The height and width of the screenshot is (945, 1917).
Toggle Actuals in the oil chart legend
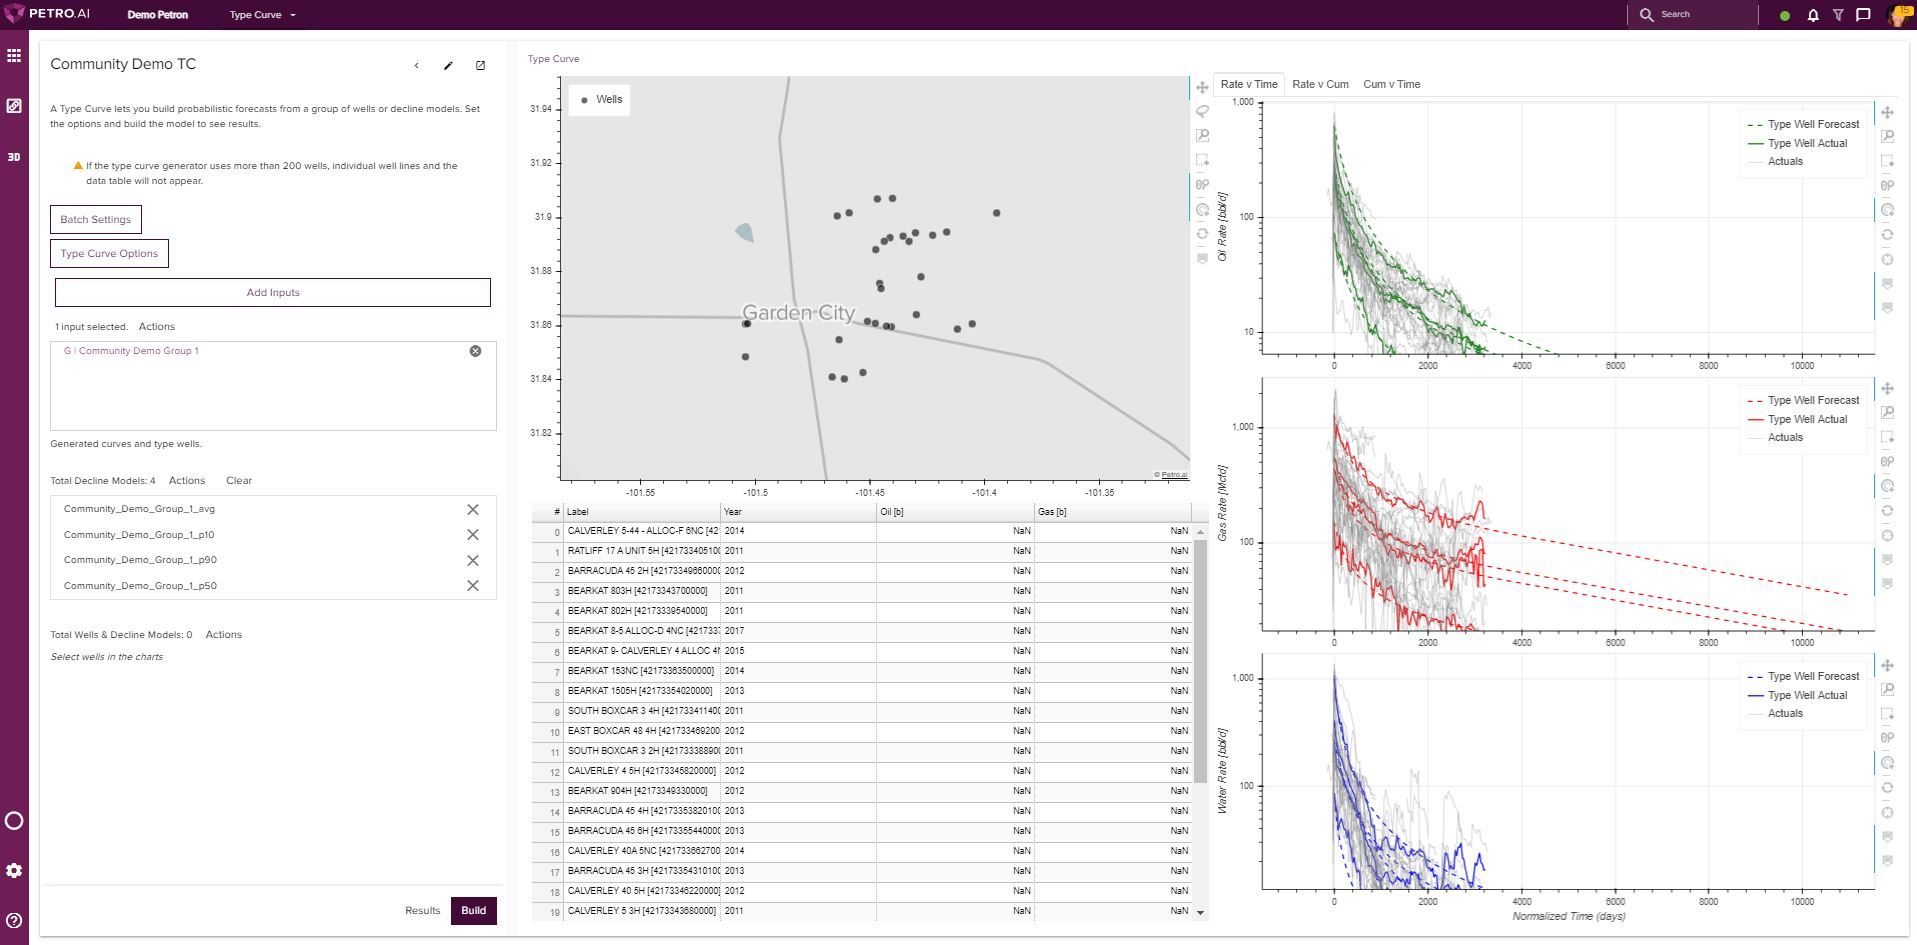coord(1775,162)
